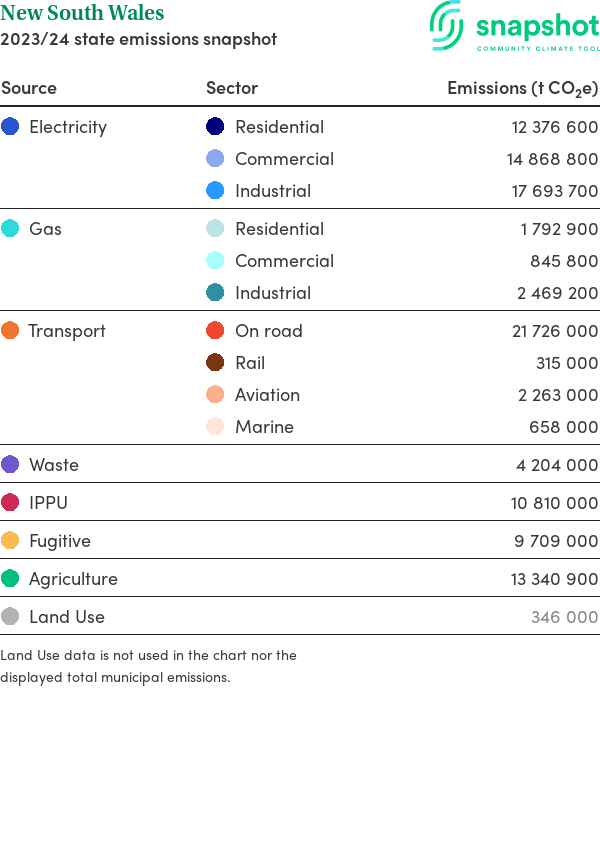
Task: Click the green Agriculture source dot
Action: (x=11, y=579)
